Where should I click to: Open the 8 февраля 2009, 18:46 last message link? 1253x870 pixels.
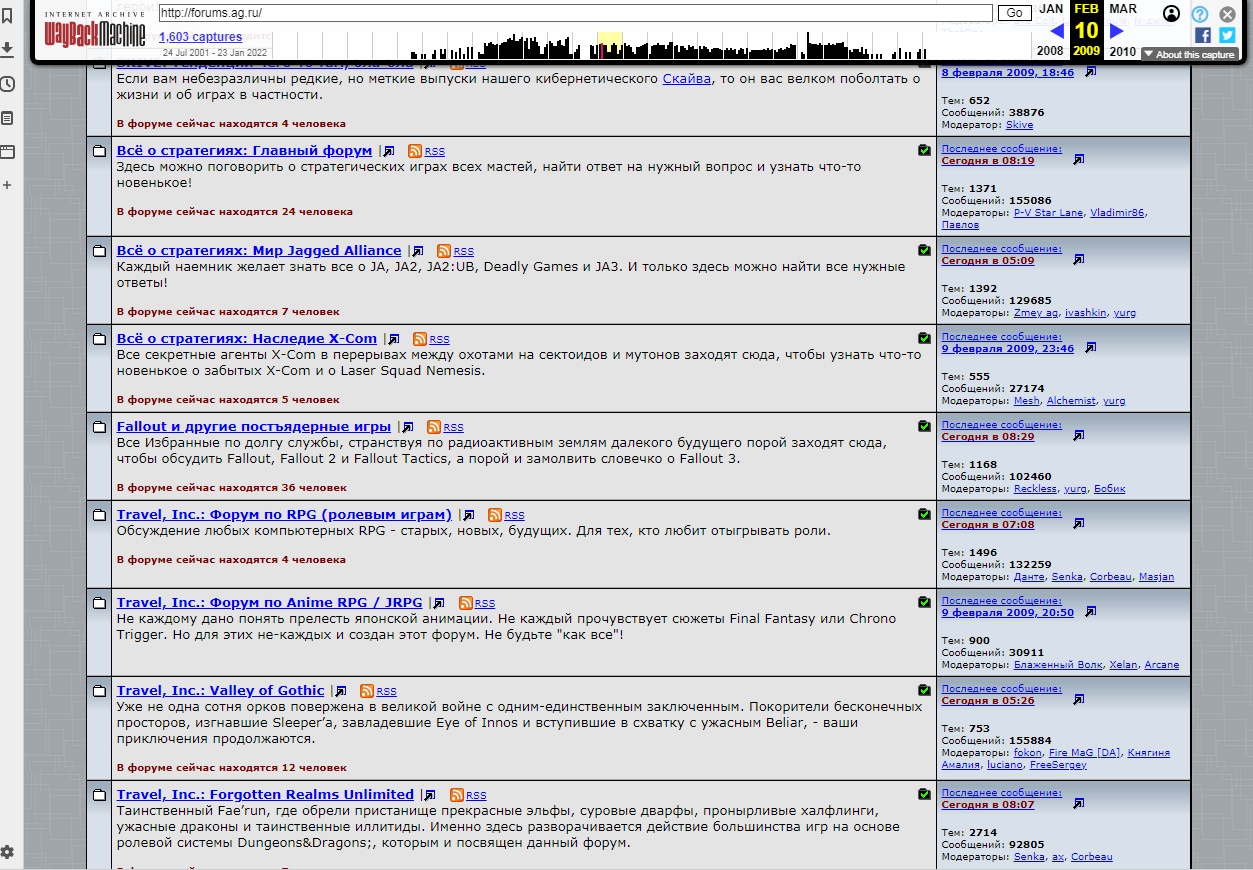[x=1008, y=72]
